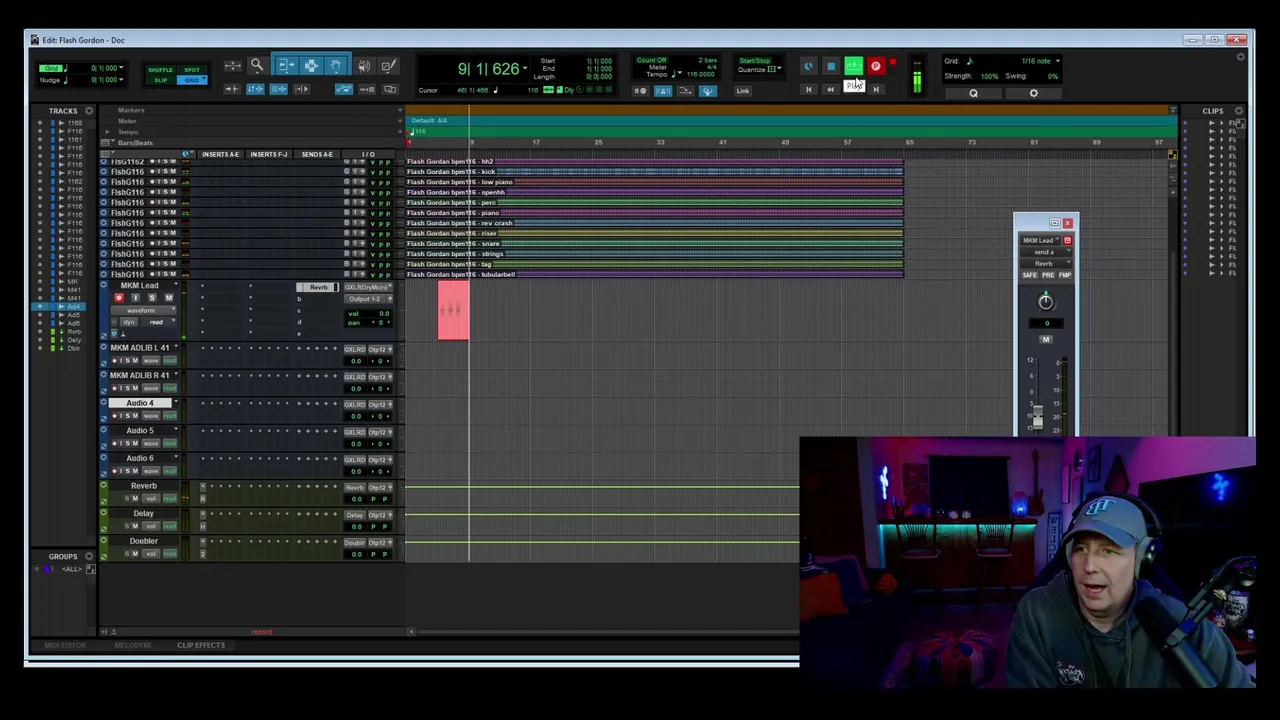Toggle input monitoring on MKM Lead track

(135, 297)
